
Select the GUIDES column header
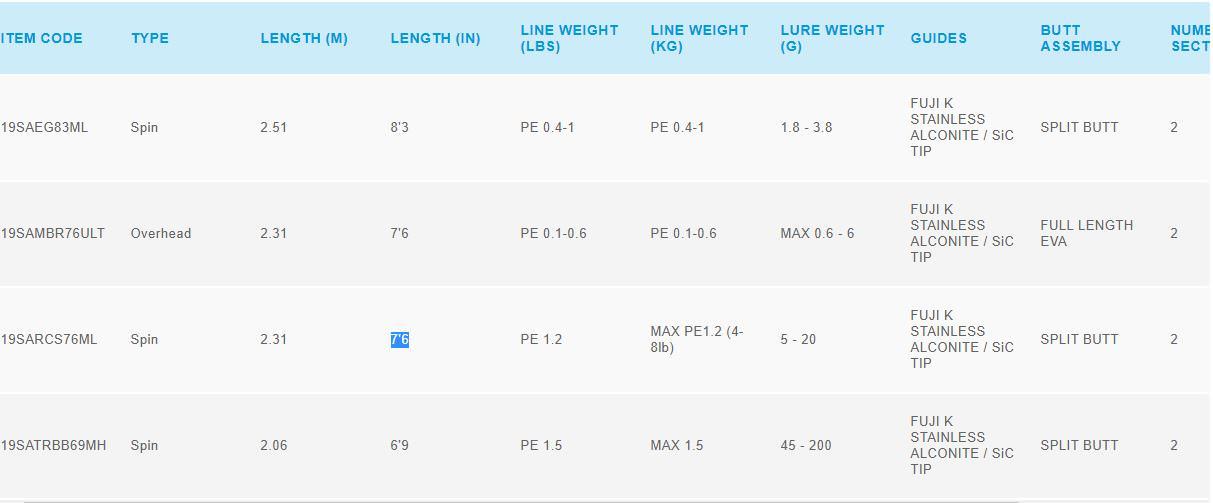pyautogui.click(x=938, y=38)
